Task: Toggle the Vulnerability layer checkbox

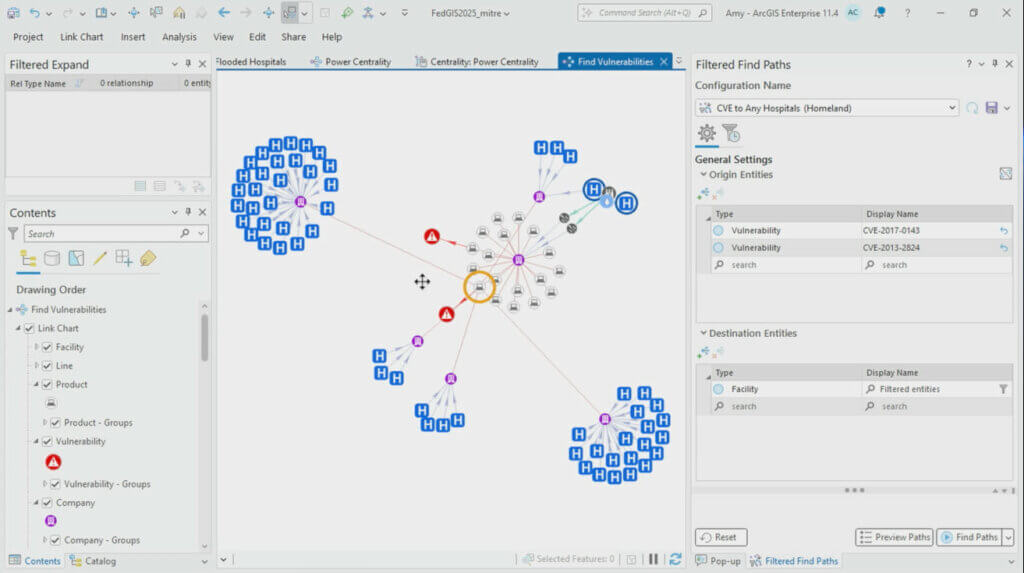Action: click(x=47, y=441)
